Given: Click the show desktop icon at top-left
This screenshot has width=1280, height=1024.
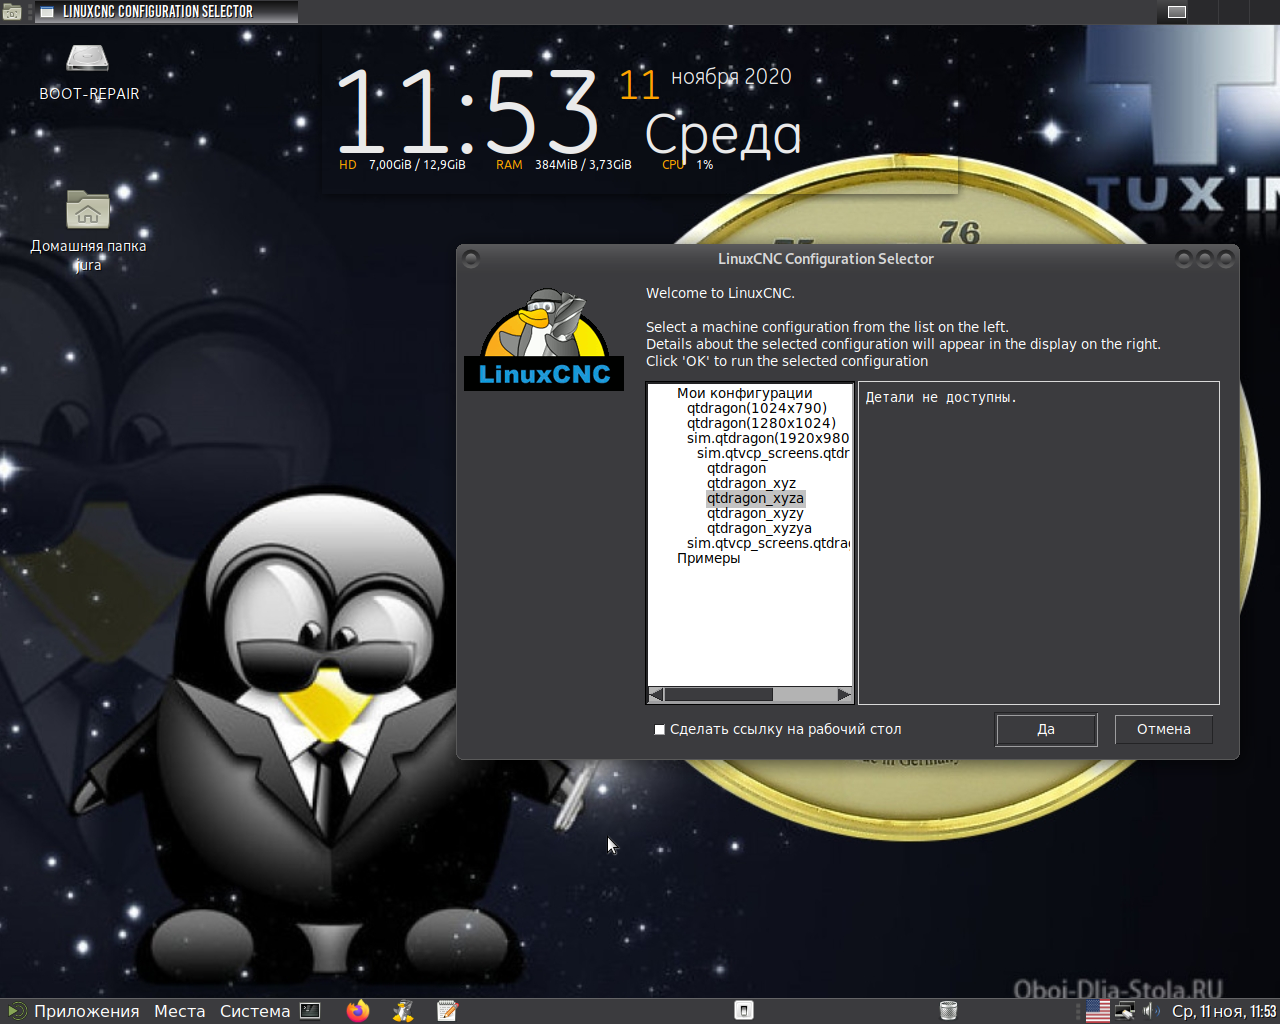Looking at the screenshot, I should [x=12, y=12].
